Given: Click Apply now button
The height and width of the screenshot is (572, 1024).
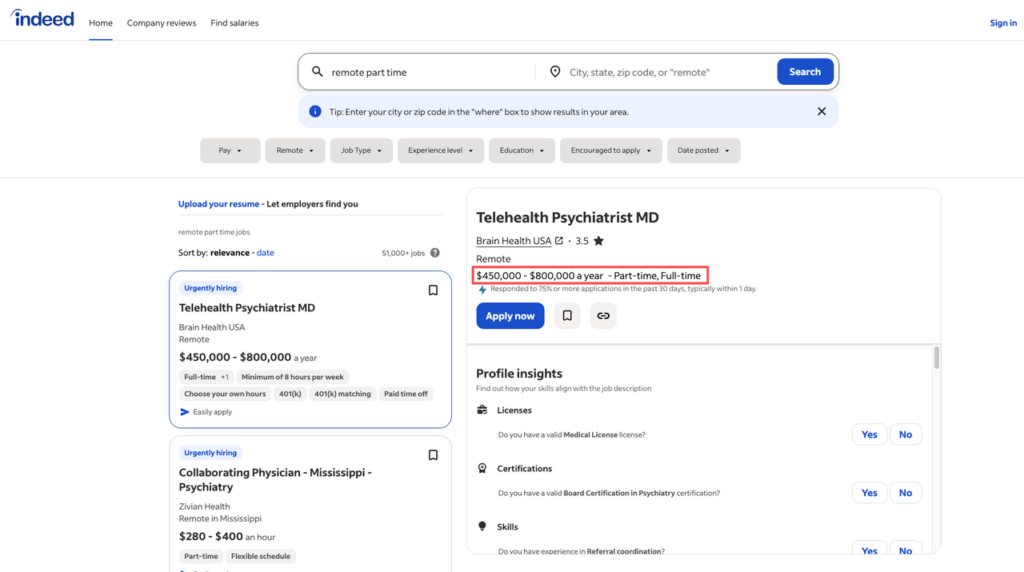Looking at the screenshot, I should [510, 316].
